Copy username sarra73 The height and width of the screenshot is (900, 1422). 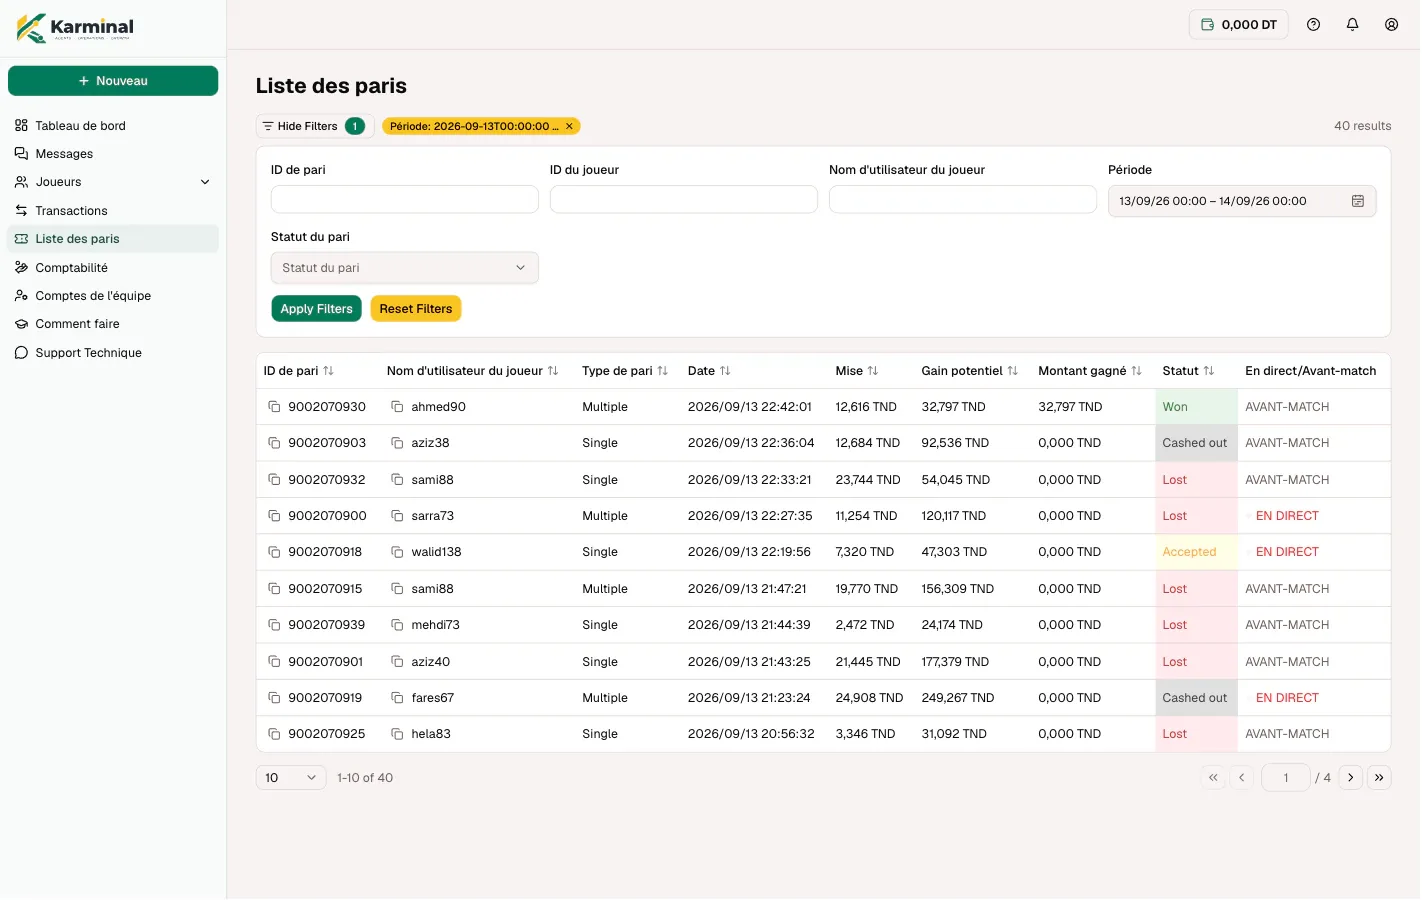point(397,516)
